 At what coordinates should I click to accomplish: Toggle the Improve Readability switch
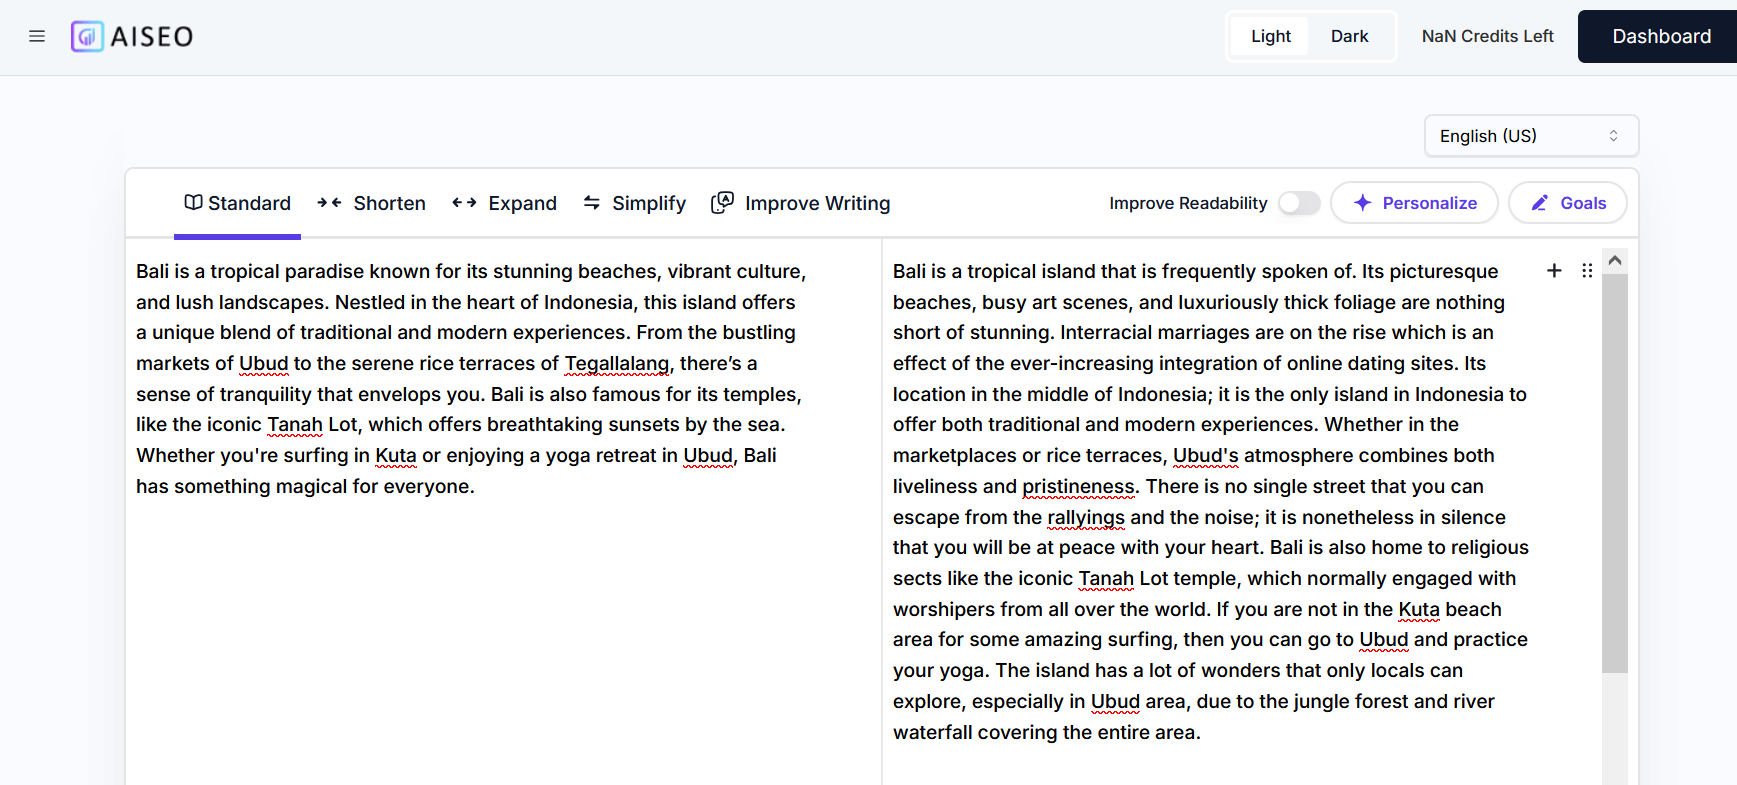tap(1299, 203)
